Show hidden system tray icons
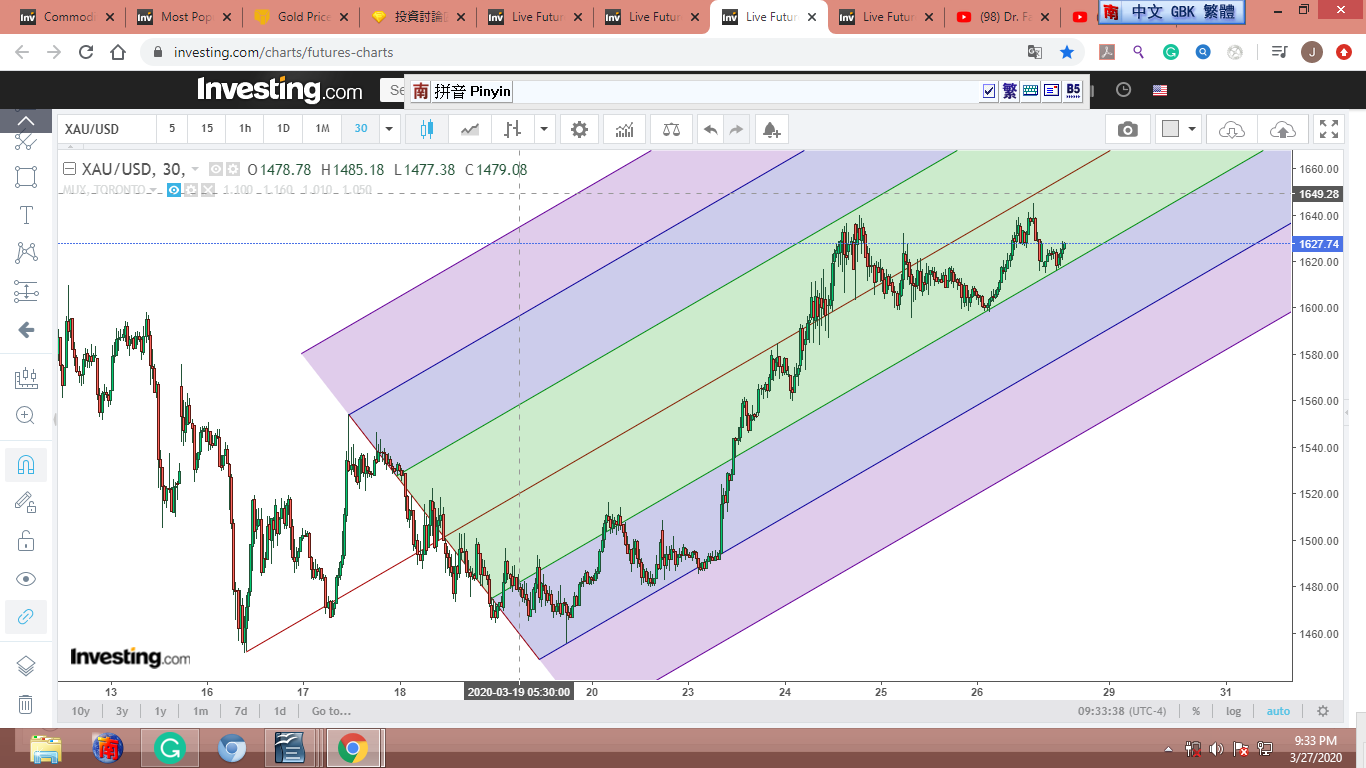 1169,748
